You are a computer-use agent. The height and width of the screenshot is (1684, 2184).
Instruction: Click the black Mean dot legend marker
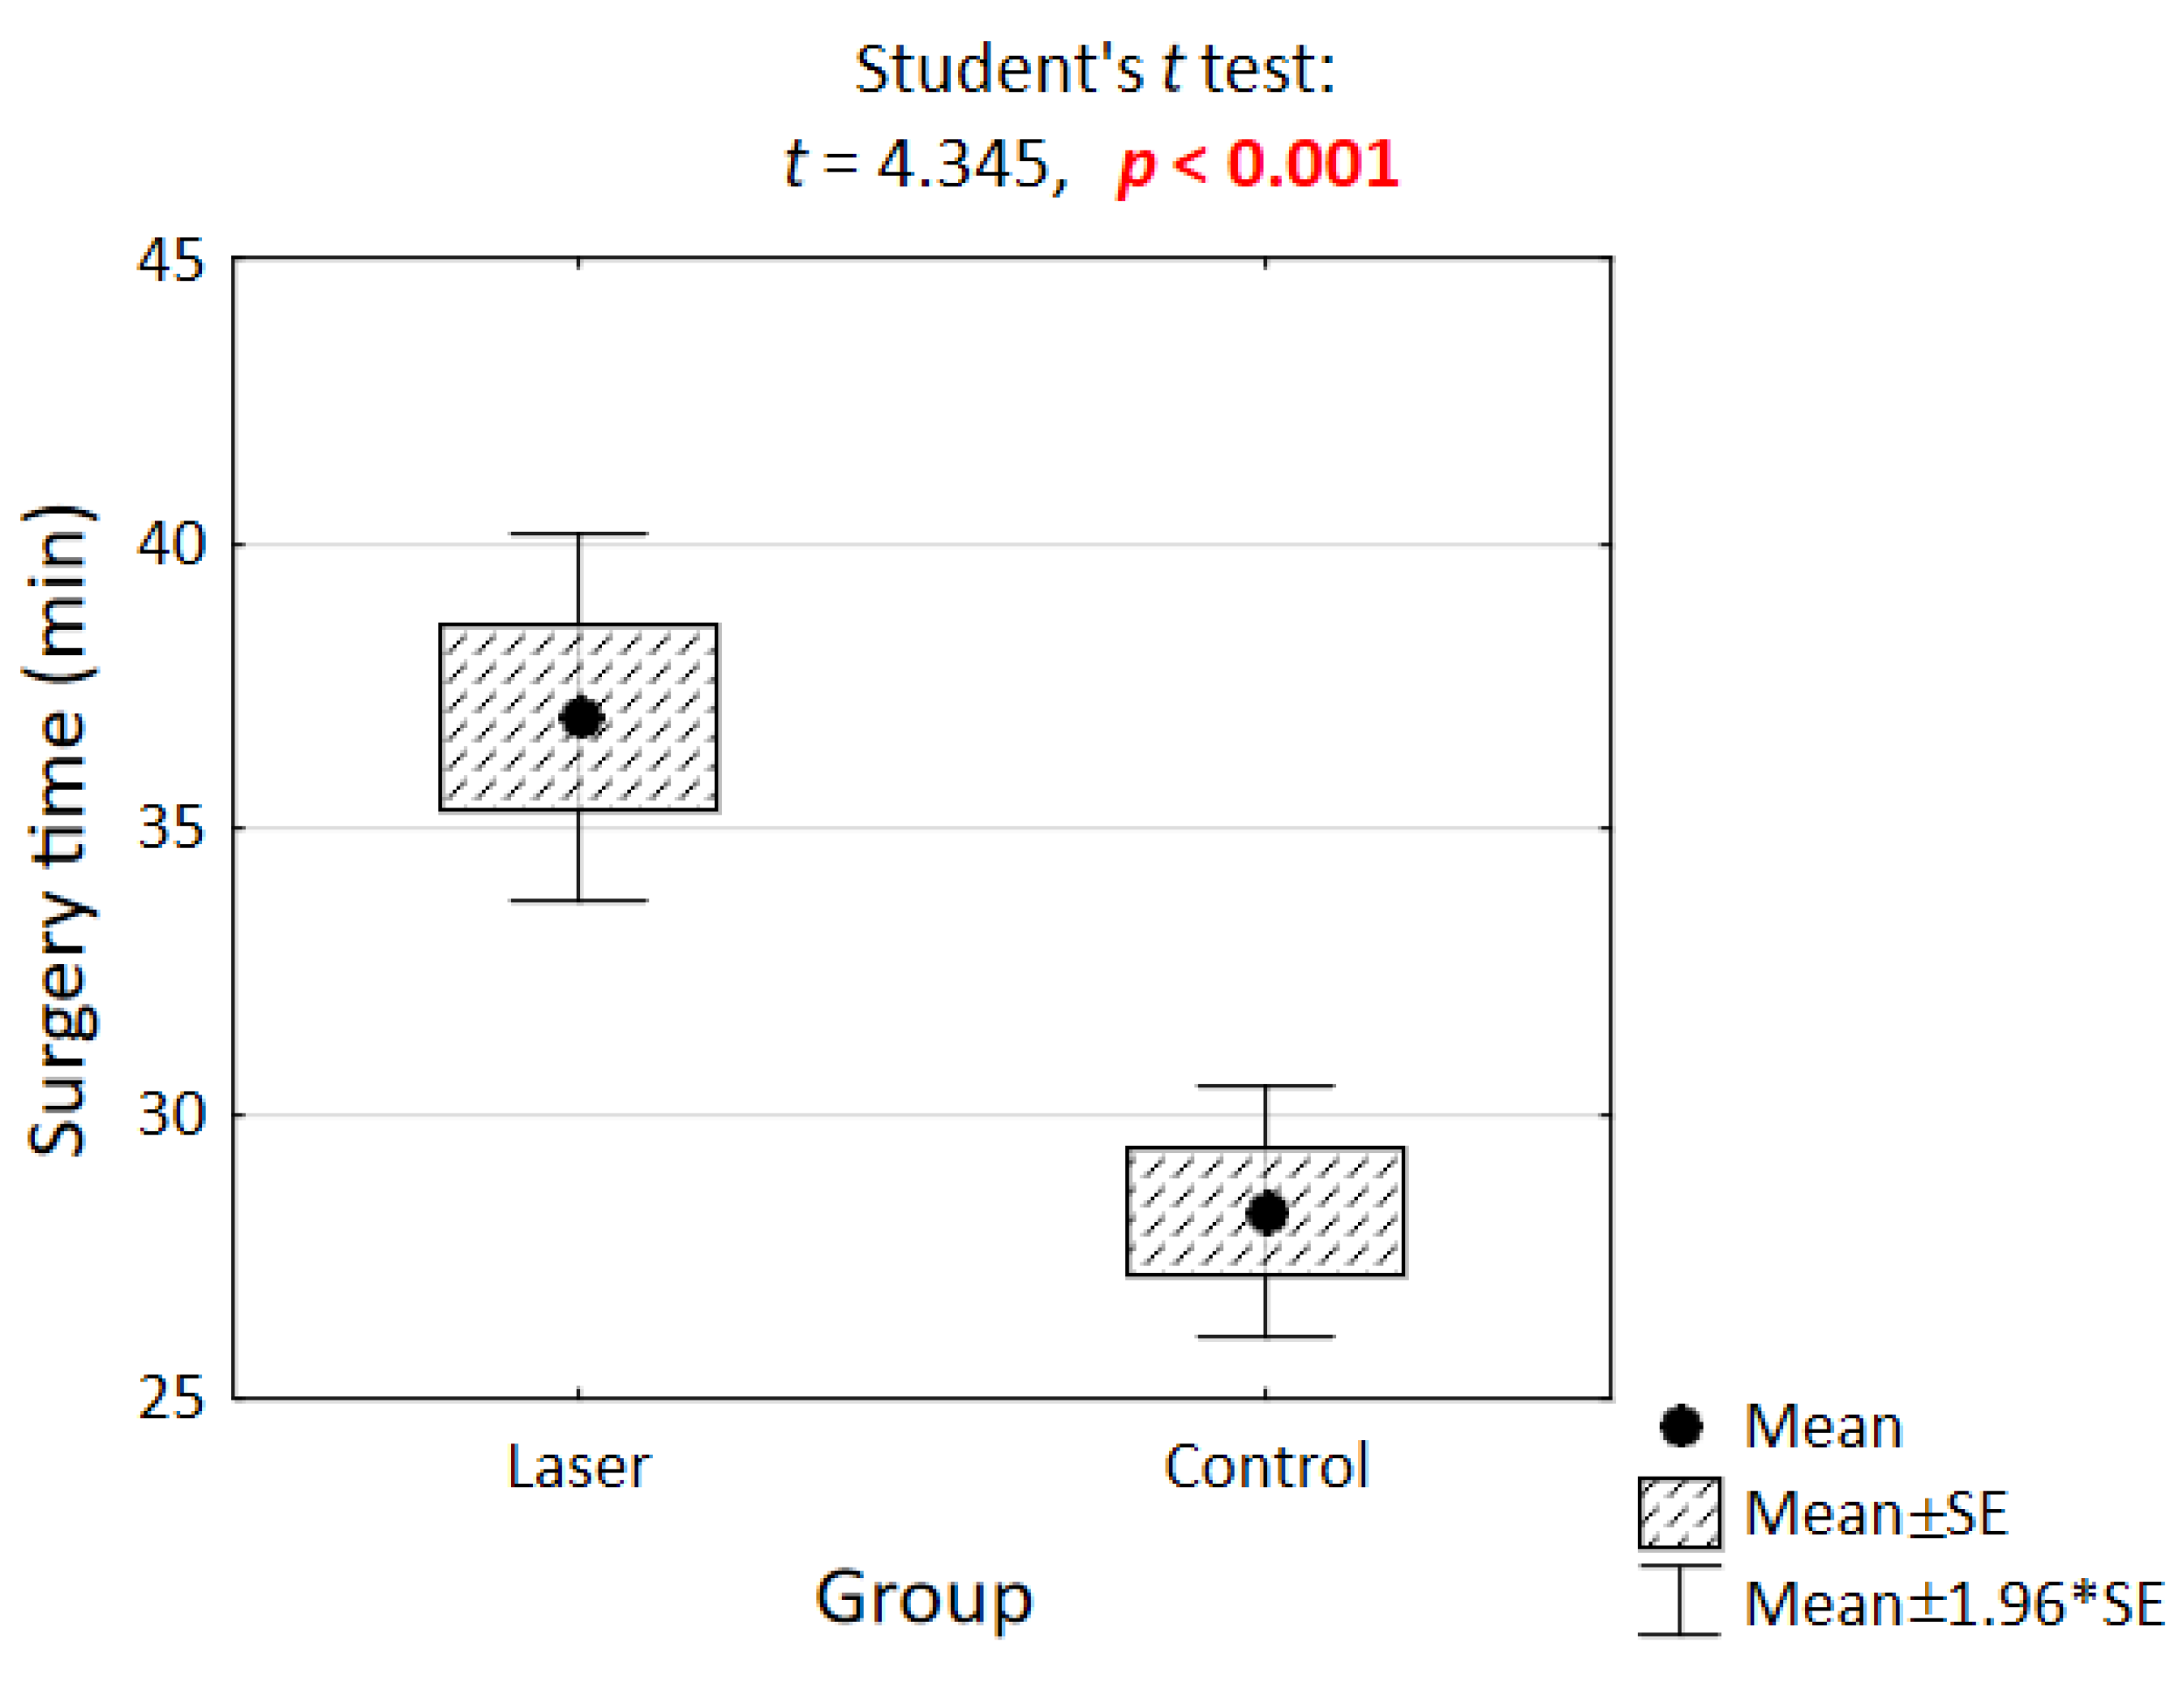[x=1681, y=1426]
